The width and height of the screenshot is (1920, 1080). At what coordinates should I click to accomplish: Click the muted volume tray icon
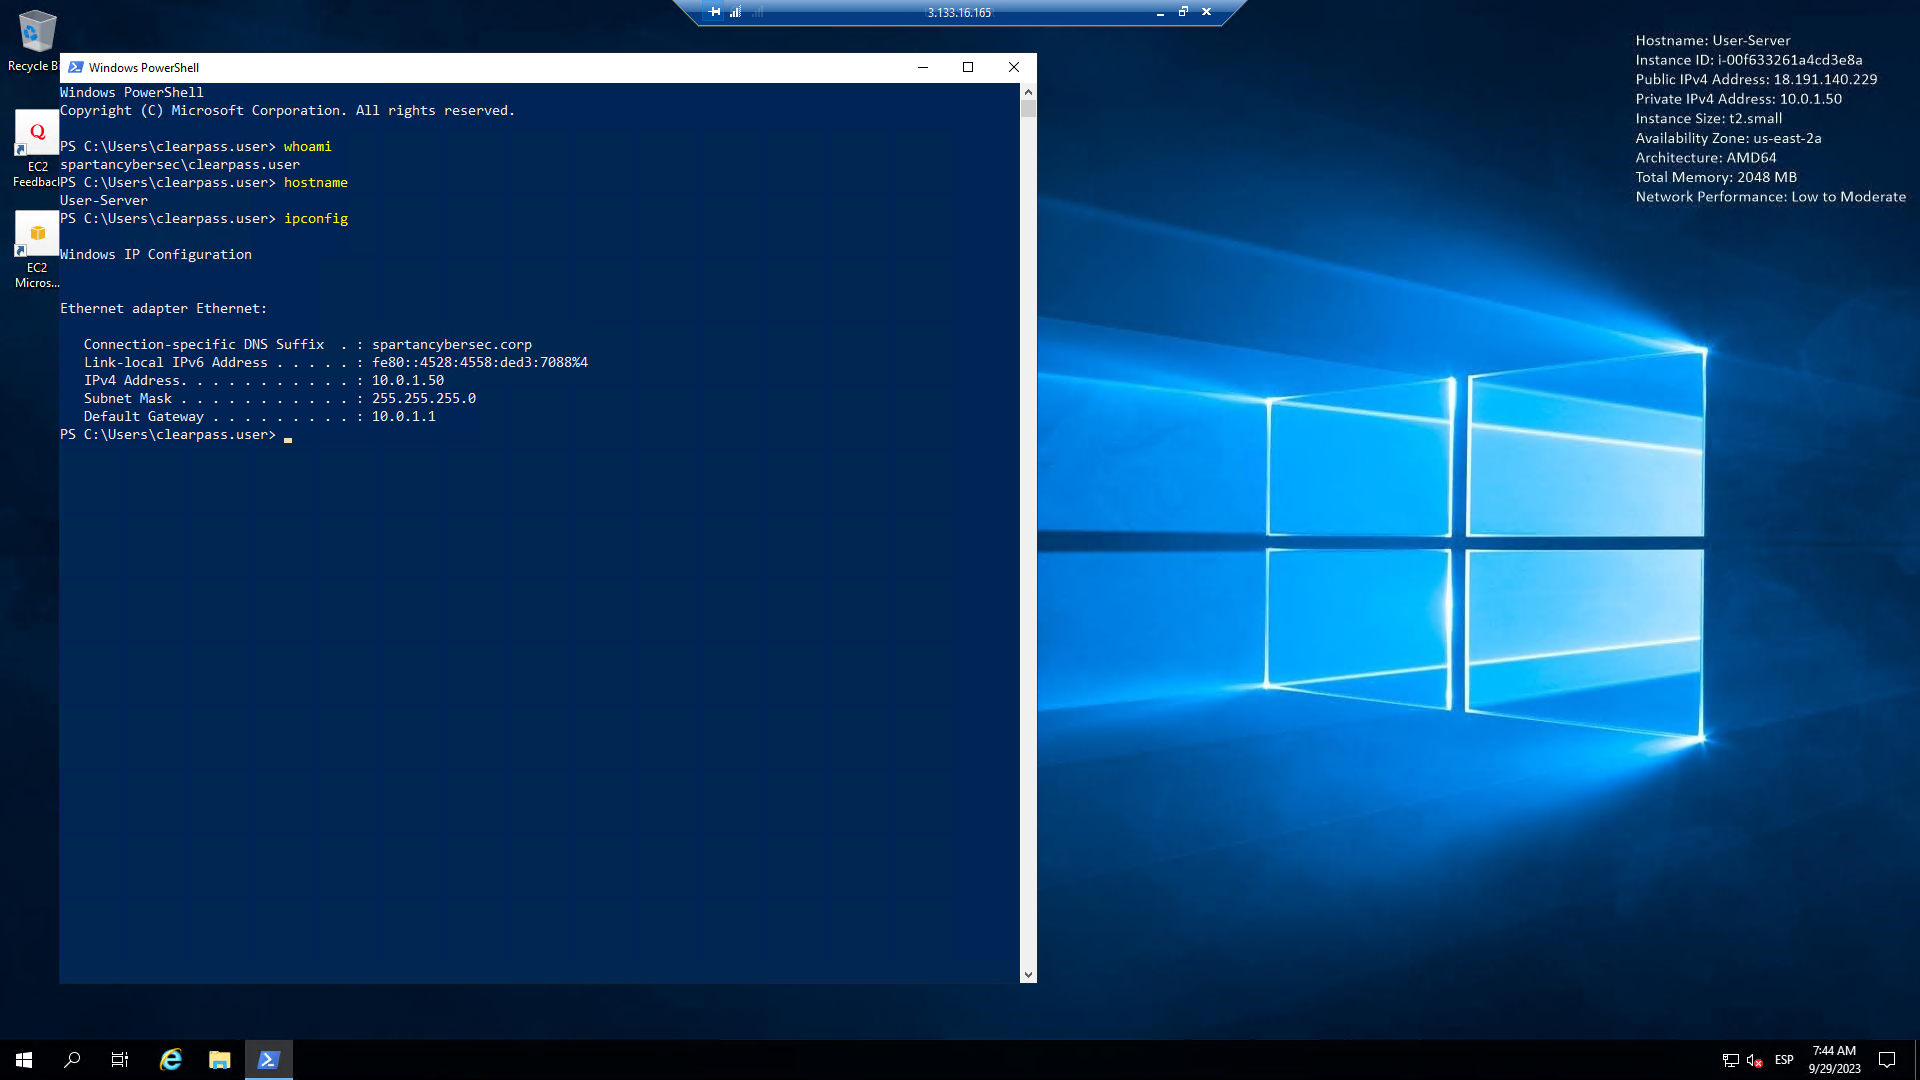point(1754,1060)
